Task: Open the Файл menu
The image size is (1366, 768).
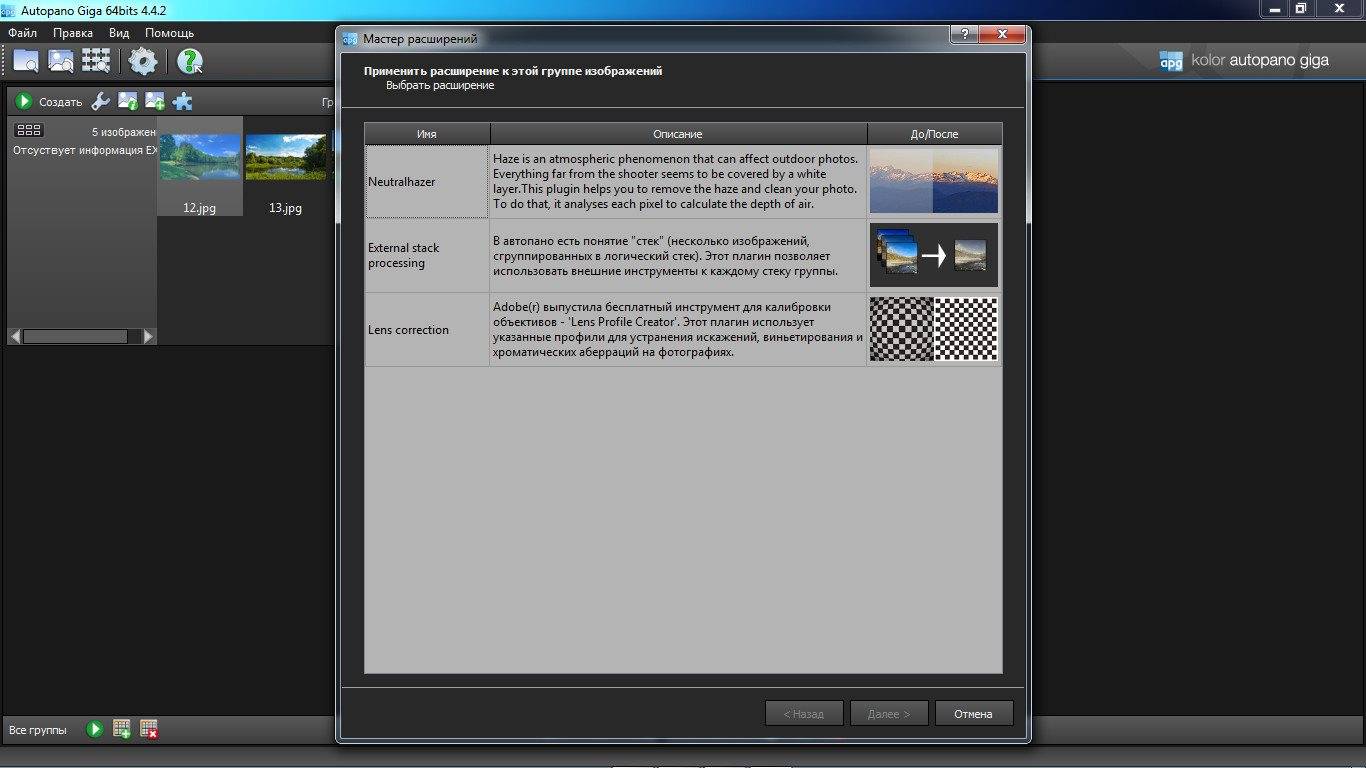Action: [23, 33]
